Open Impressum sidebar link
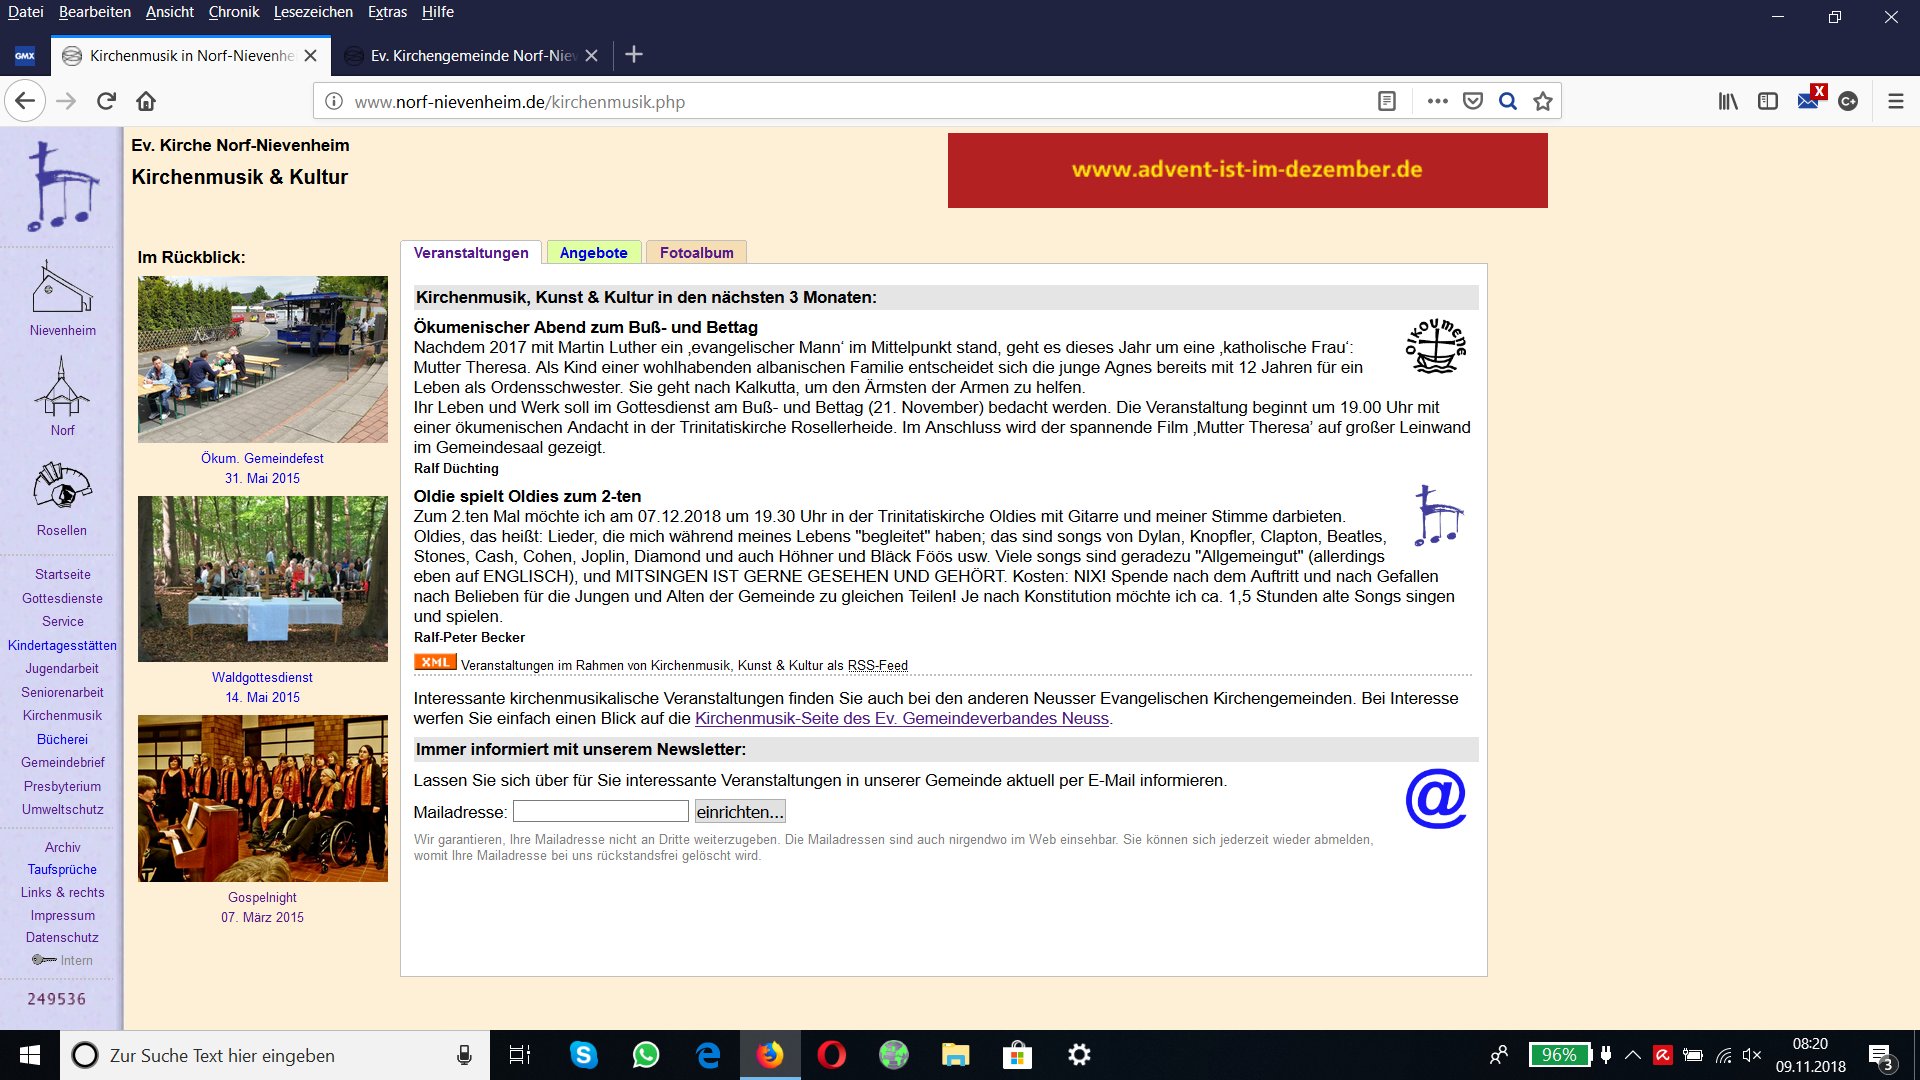 [62, 915]
